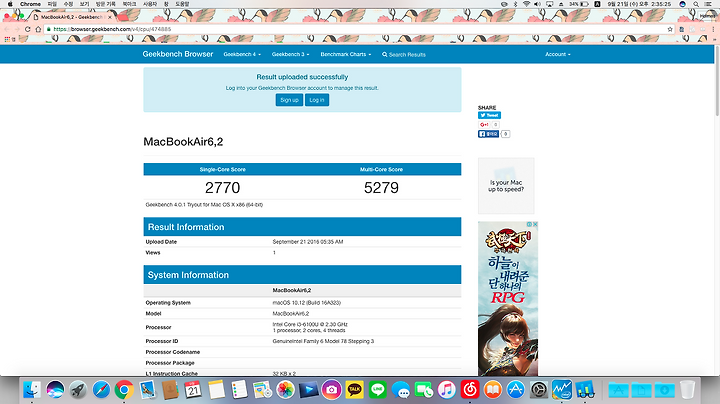This screenshot has width=720, height=404.
Task: Open App Store in the dock
Action: 516,390
